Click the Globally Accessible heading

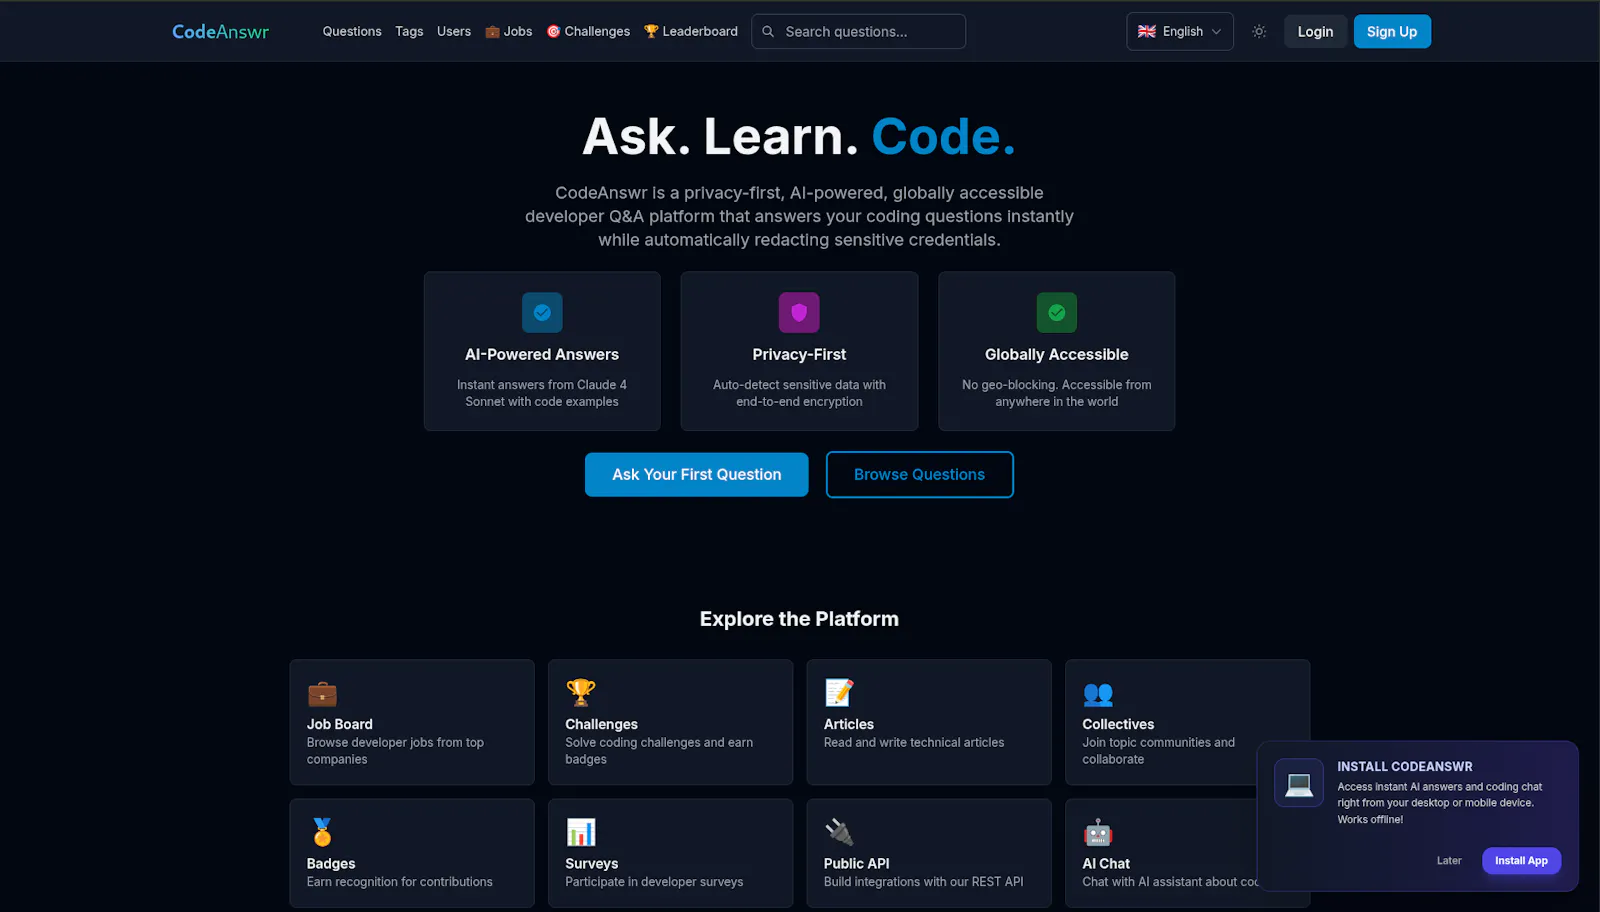(1057, 355)
